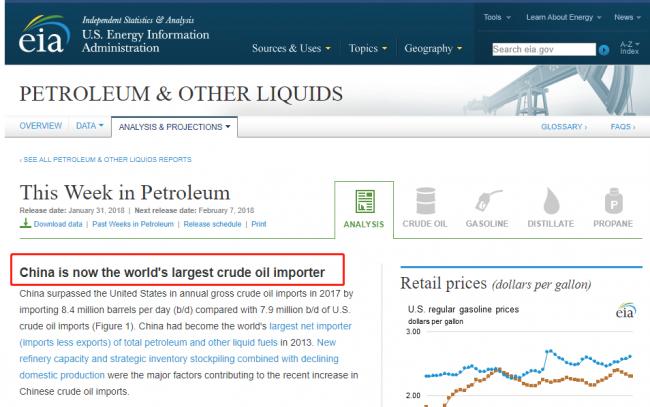Follow the Glossary link

tap(564, 128)
